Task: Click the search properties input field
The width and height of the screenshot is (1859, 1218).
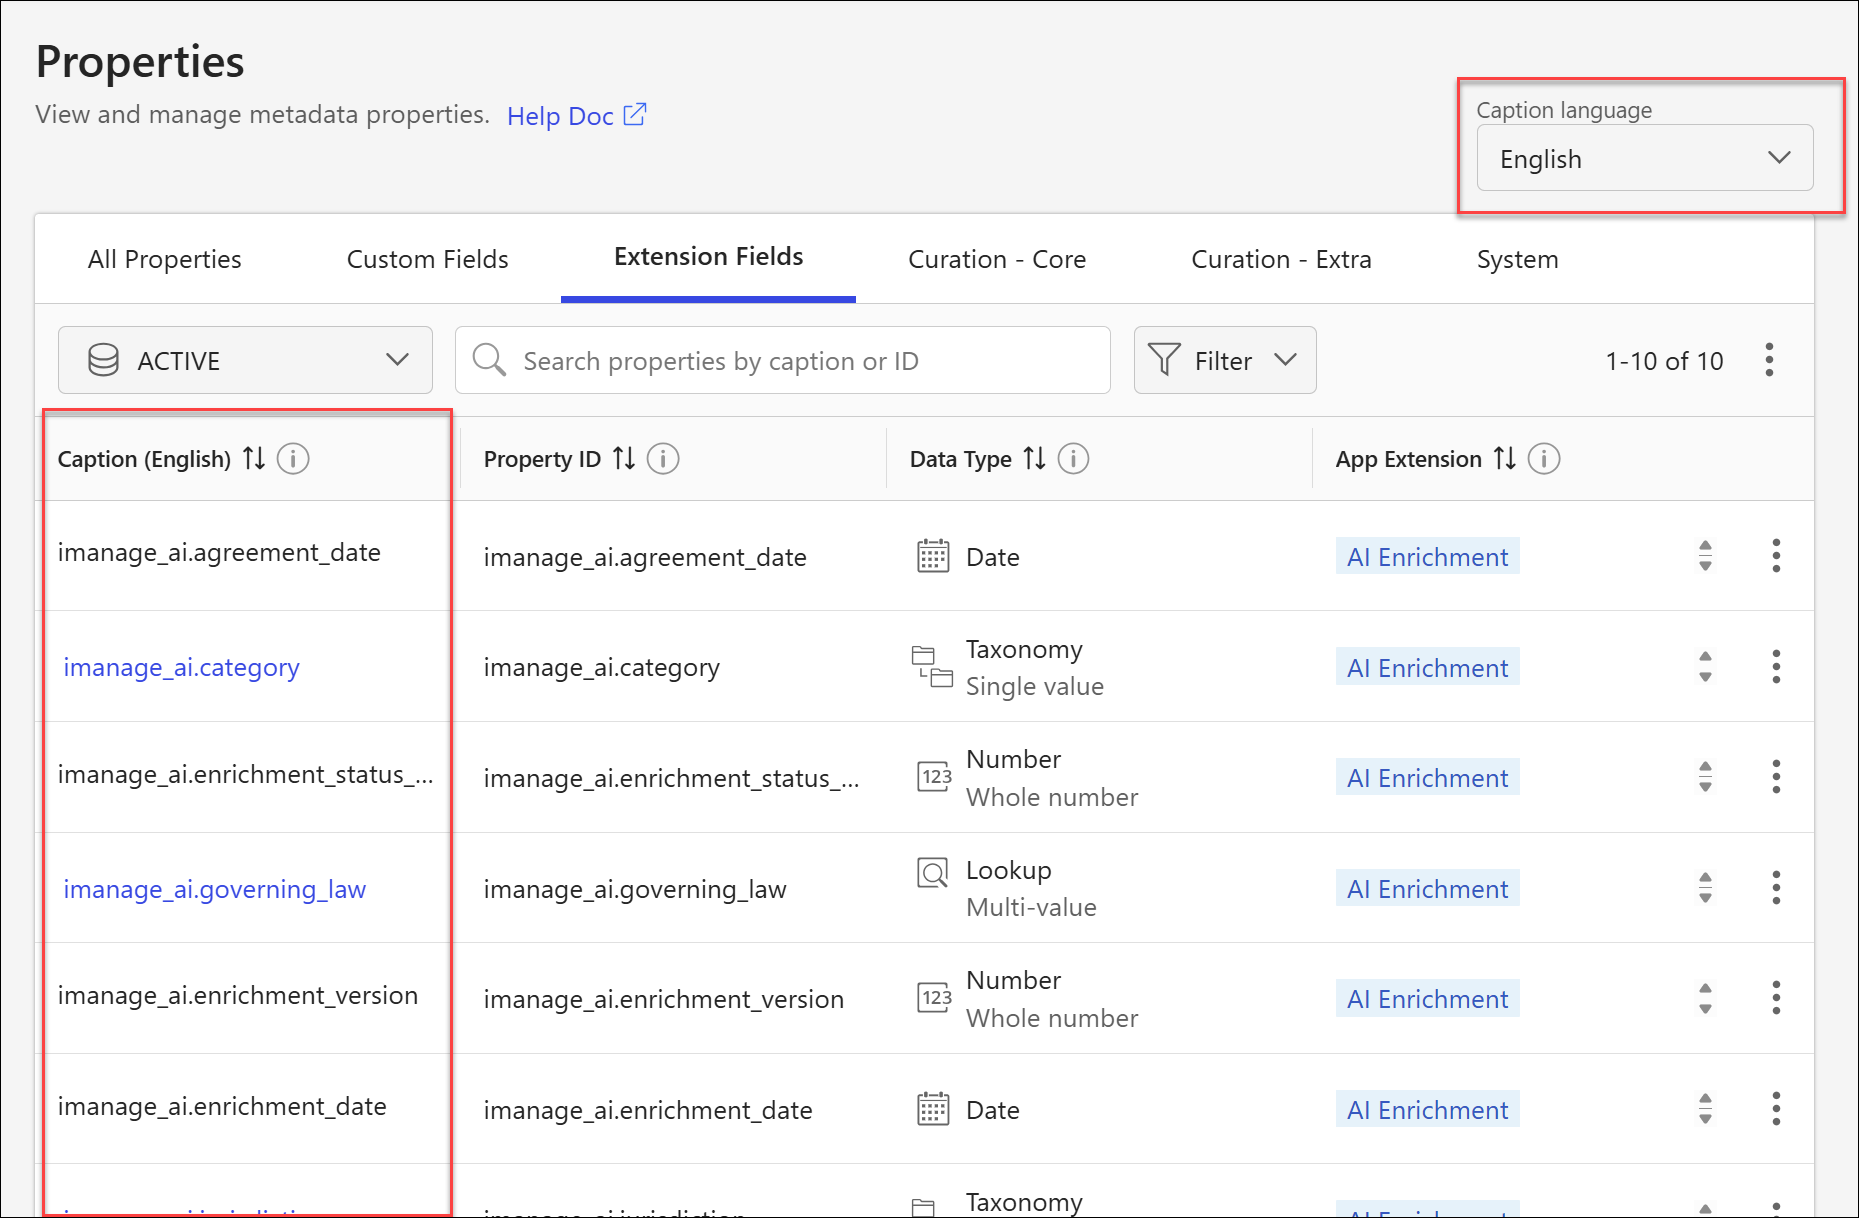Action: (x=782, y=360)
